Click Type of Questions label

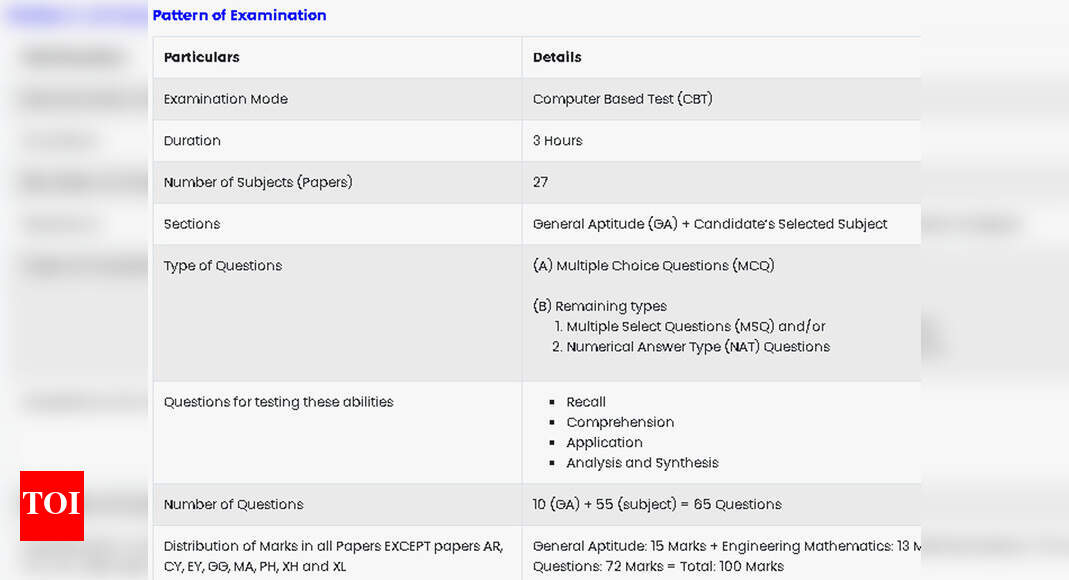pos(222,266)
